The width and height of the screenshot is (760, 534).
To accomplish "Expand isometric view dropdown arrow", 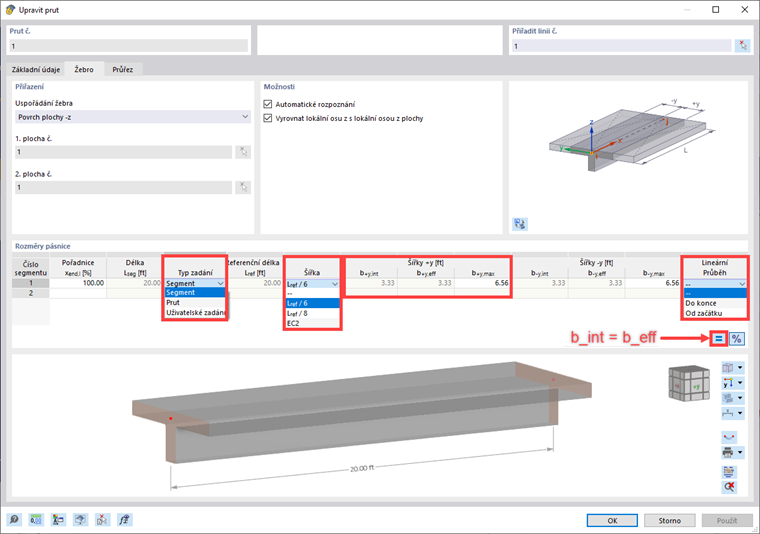I will tap(740, 368).
